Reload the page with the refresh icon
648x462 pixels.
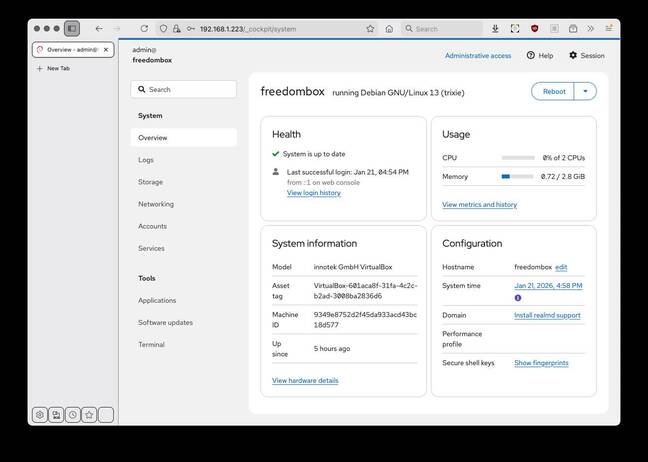(x=144, y=29)
